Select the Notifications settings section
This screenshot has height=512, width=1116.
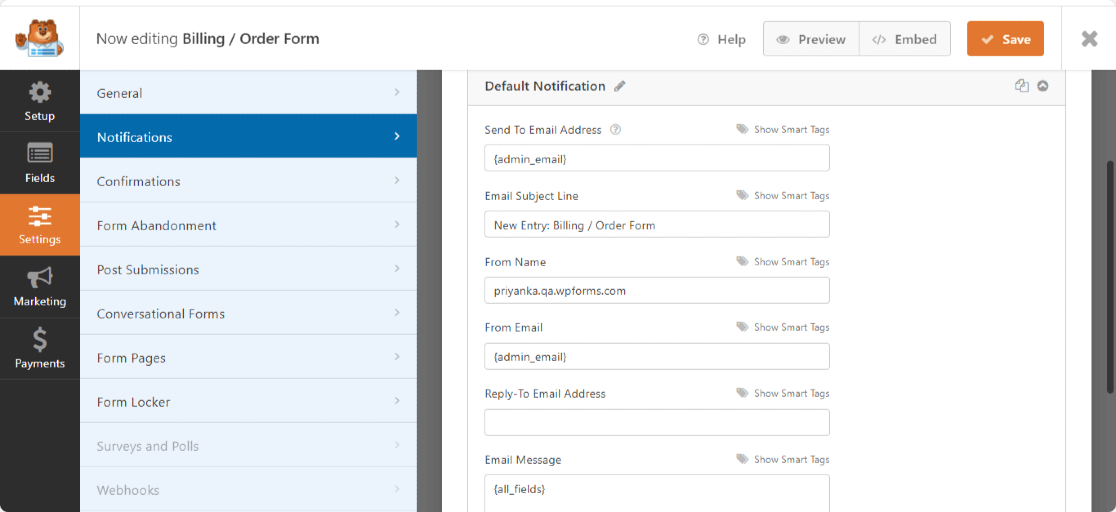point(248,137)
